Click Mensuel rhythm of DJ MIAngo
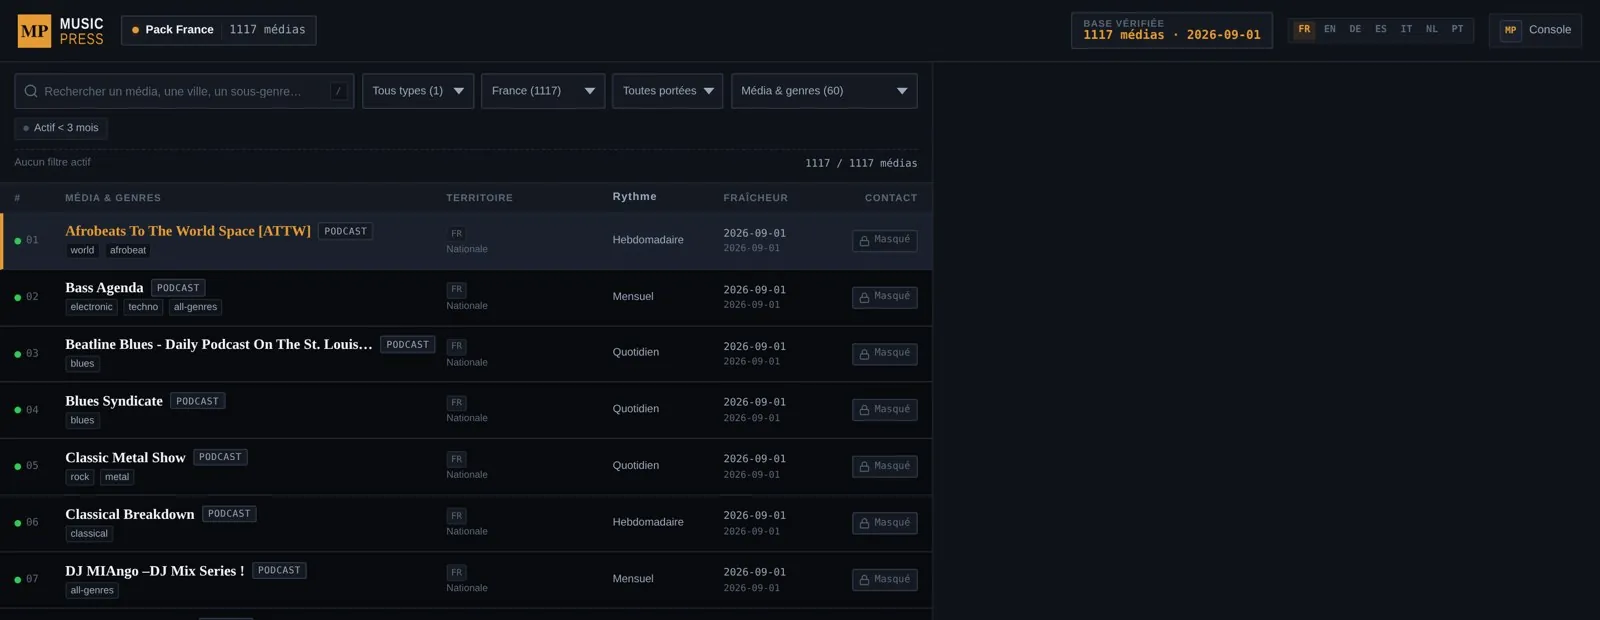The image size is (1600, 620). coord(633,579)
